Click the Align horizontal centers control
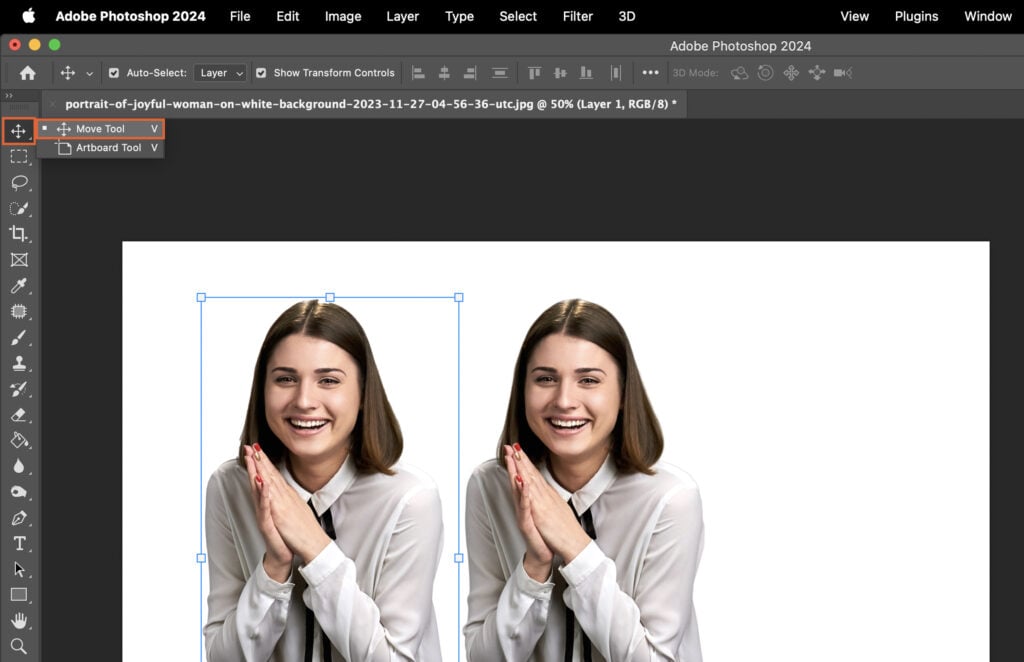Image resolution: width=1024 pixels, height=662 pixels. 445,72
